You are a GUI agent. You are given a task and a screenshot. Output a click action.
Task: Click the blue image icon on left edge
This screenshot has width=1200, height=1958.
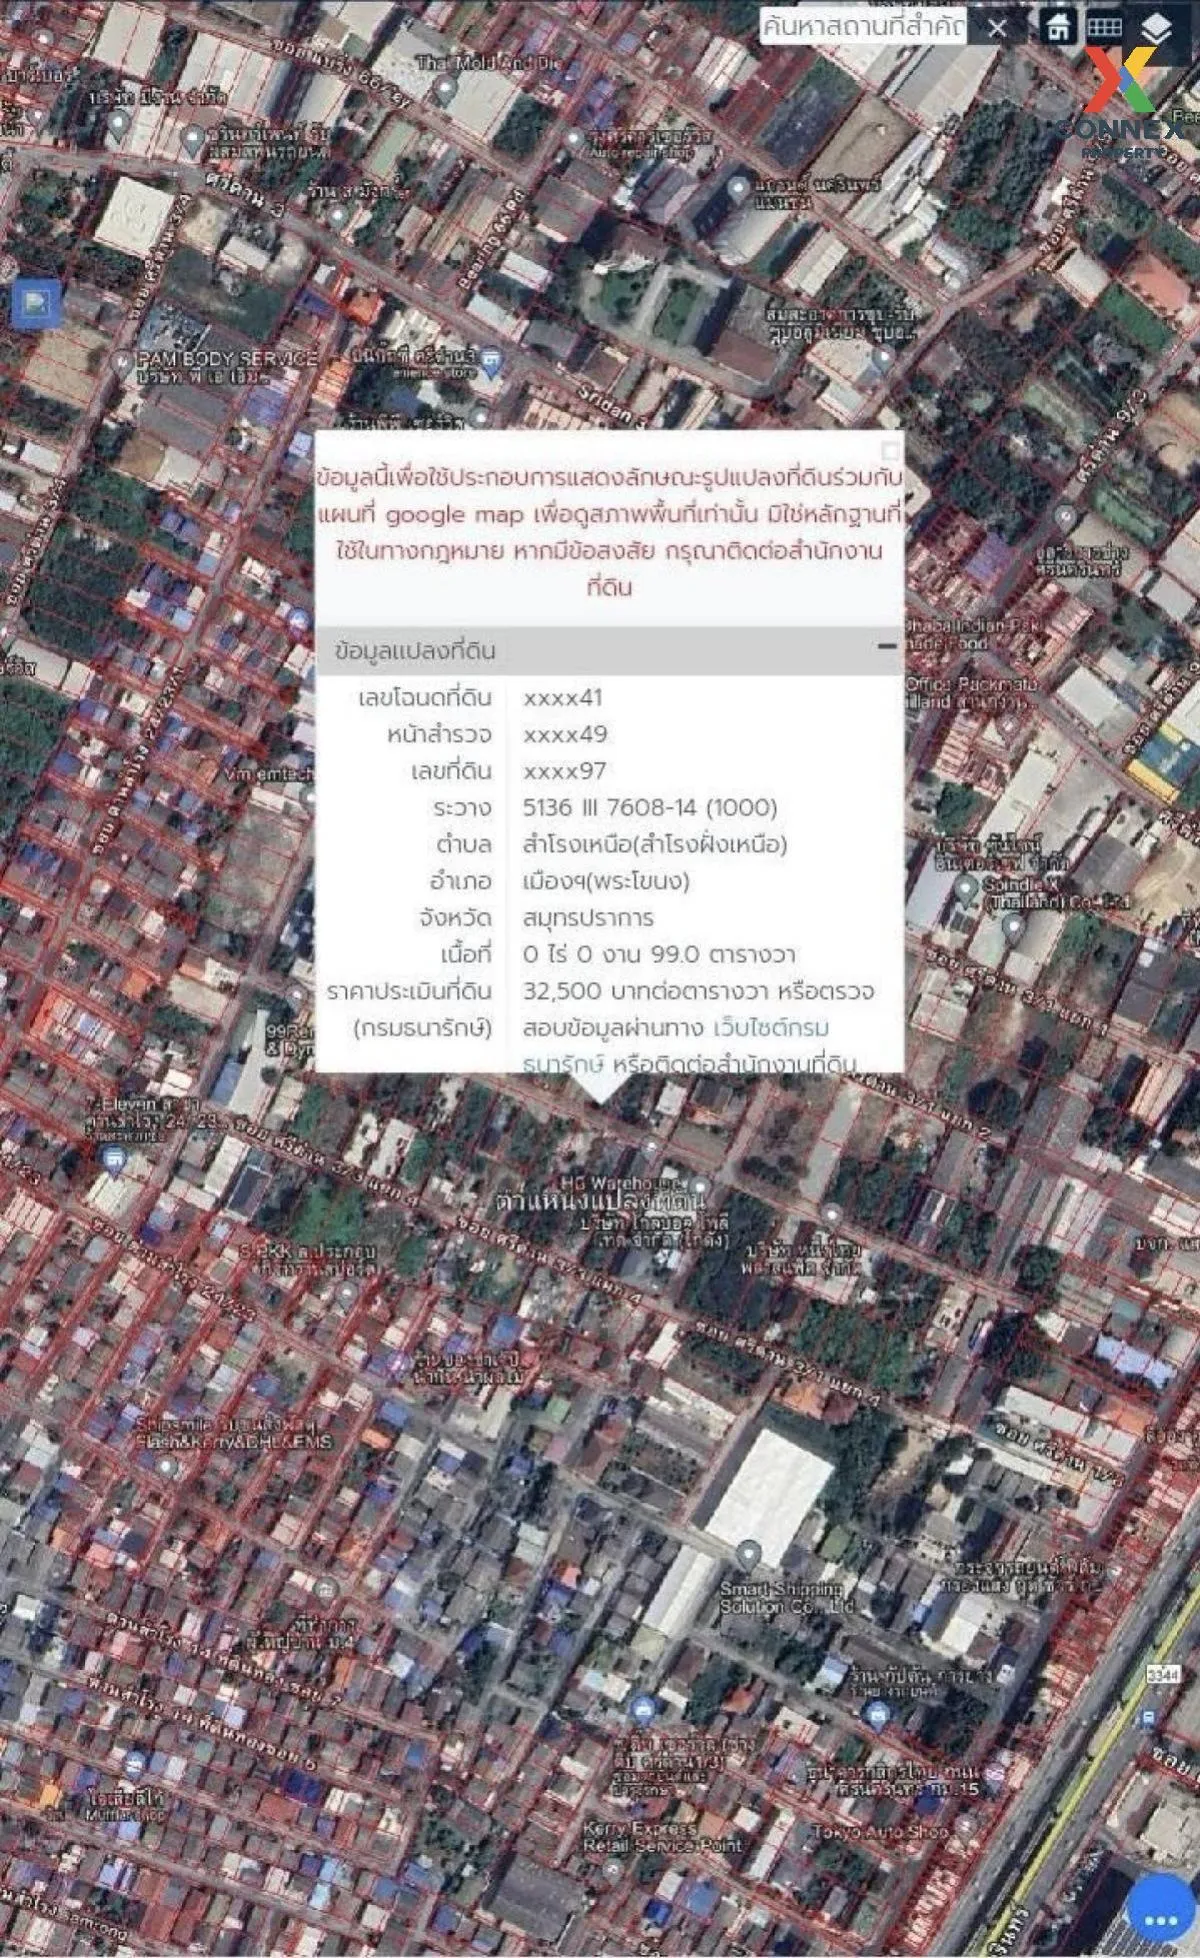37,303
